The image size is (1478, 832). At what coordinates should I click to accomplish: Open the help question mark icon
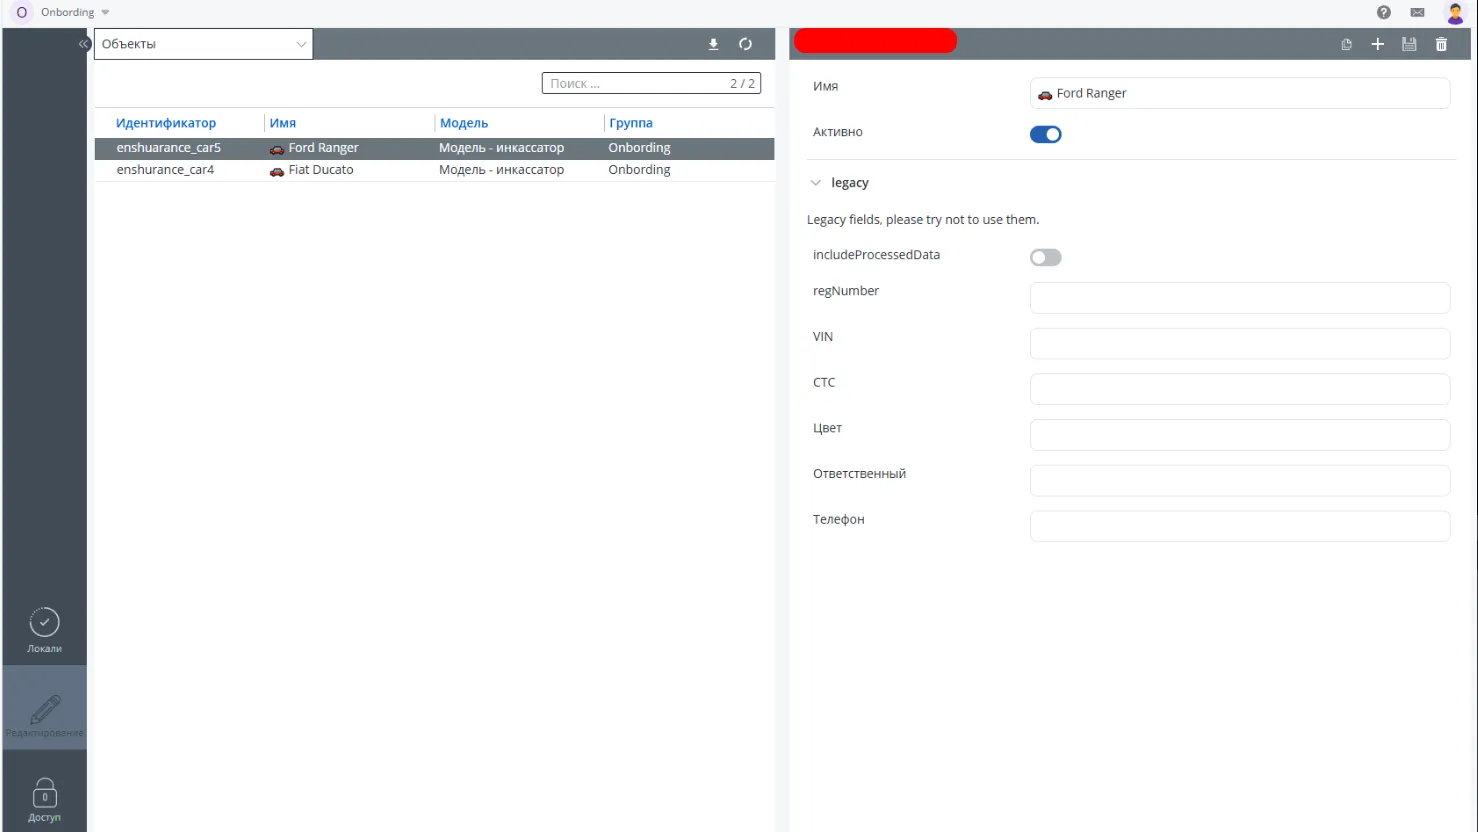[x=1384, y=12]
